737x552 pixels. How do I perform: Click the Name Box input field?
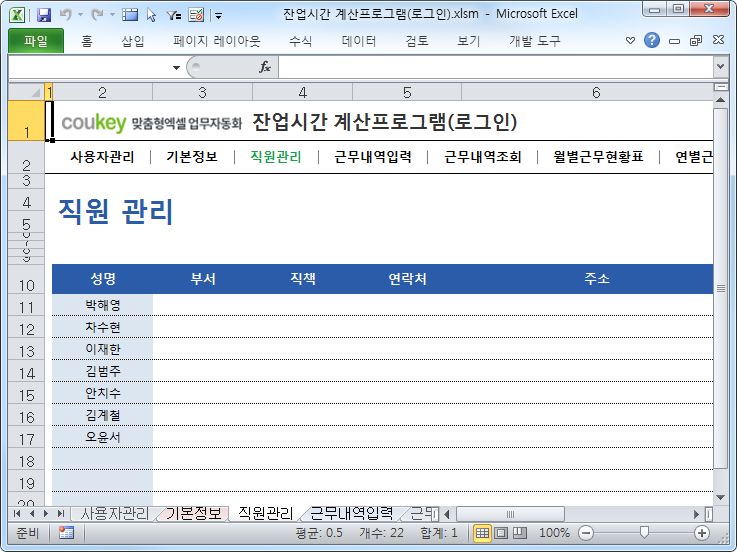[x=89, y=68]
